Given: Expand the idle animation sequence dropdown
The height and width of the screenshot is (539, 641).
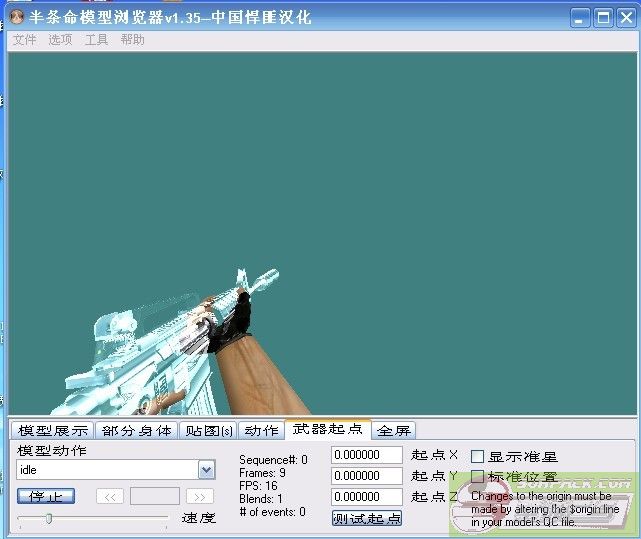Looking at the screenshot, I should coord(206,470).
